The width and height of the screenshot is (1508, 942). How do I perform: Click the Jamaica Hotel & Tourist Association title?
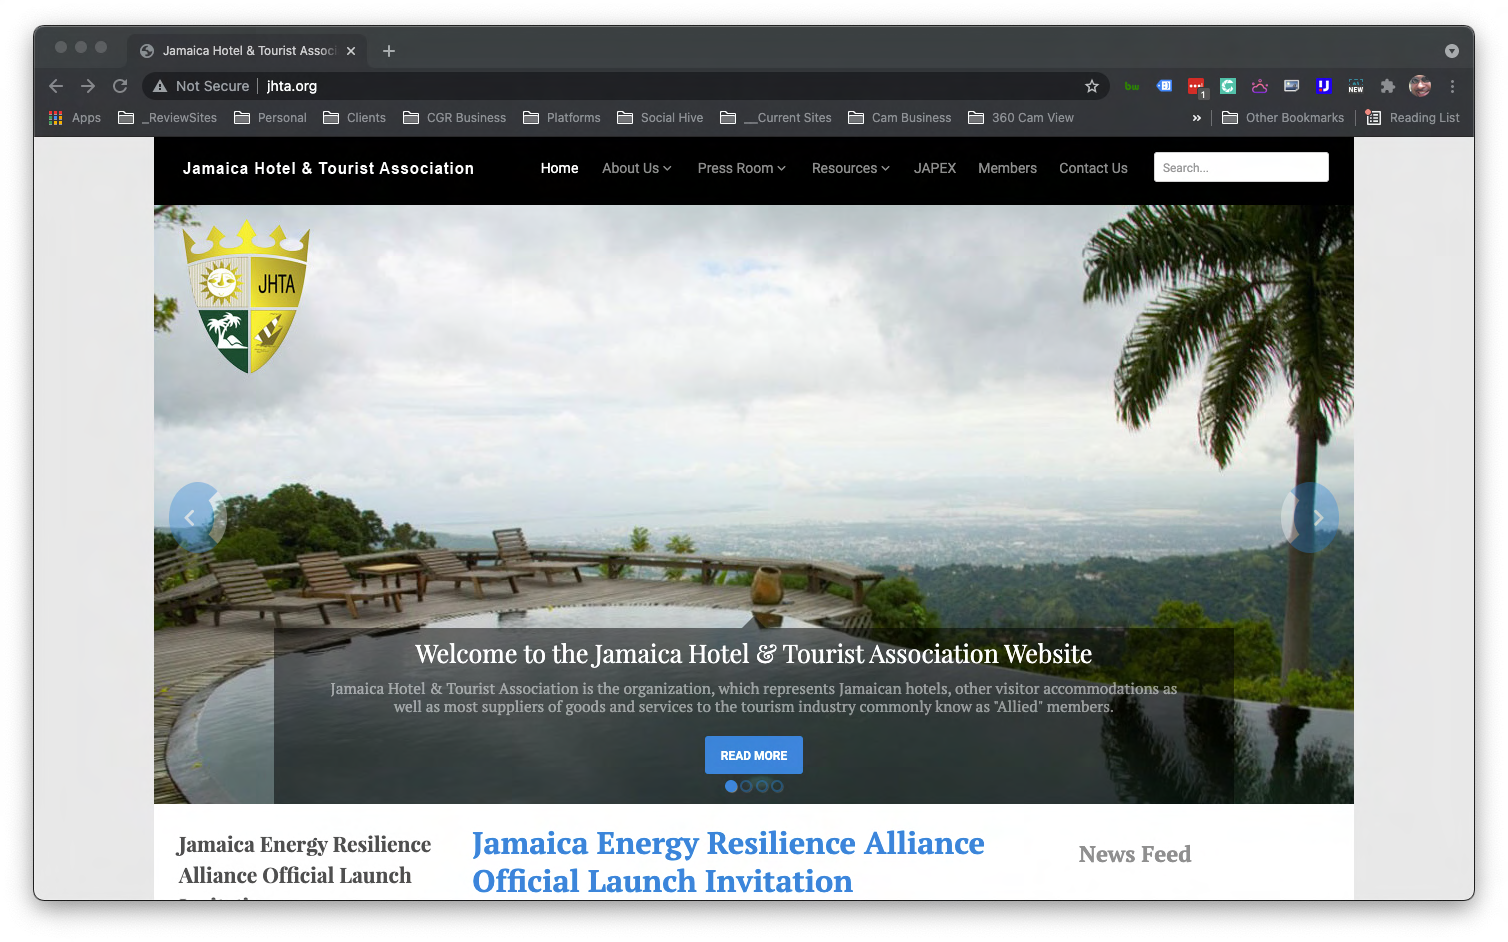click(x=328, y=168)
